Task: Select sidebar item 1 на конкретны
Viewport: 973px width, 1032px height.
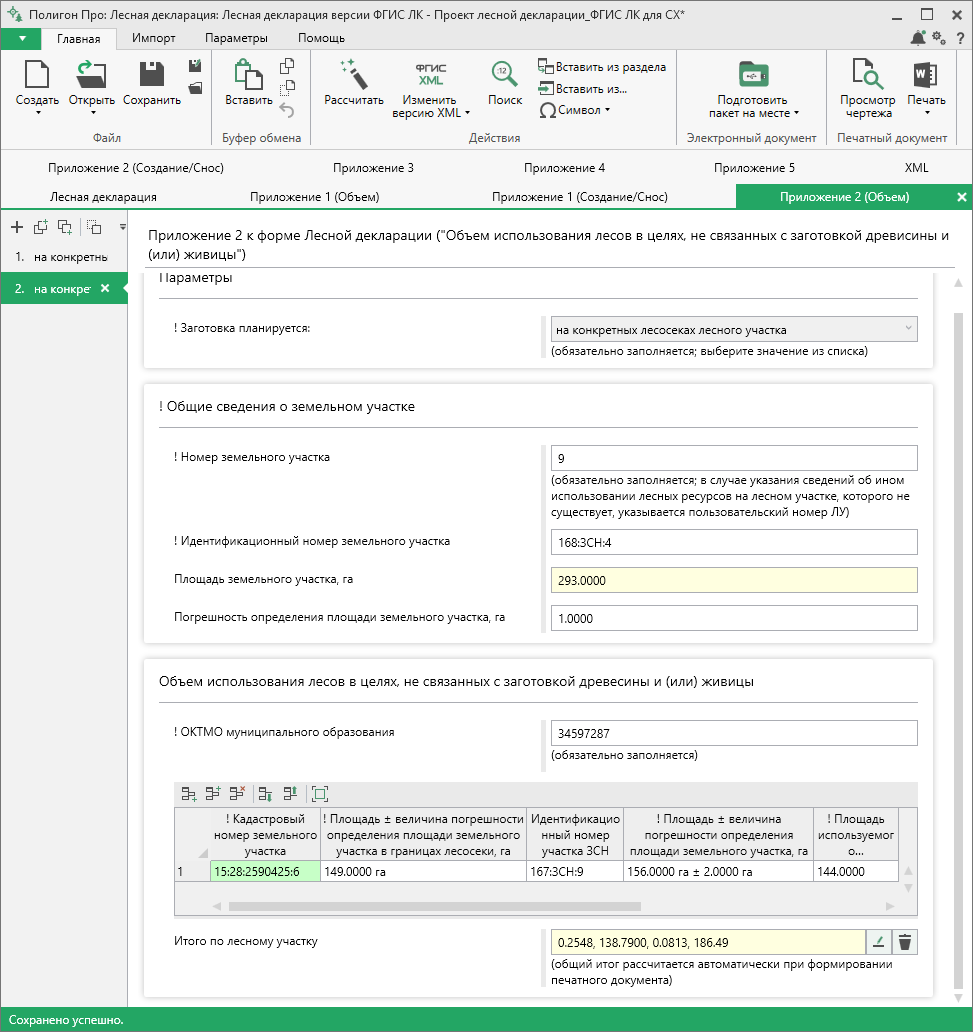Action: 64,257
